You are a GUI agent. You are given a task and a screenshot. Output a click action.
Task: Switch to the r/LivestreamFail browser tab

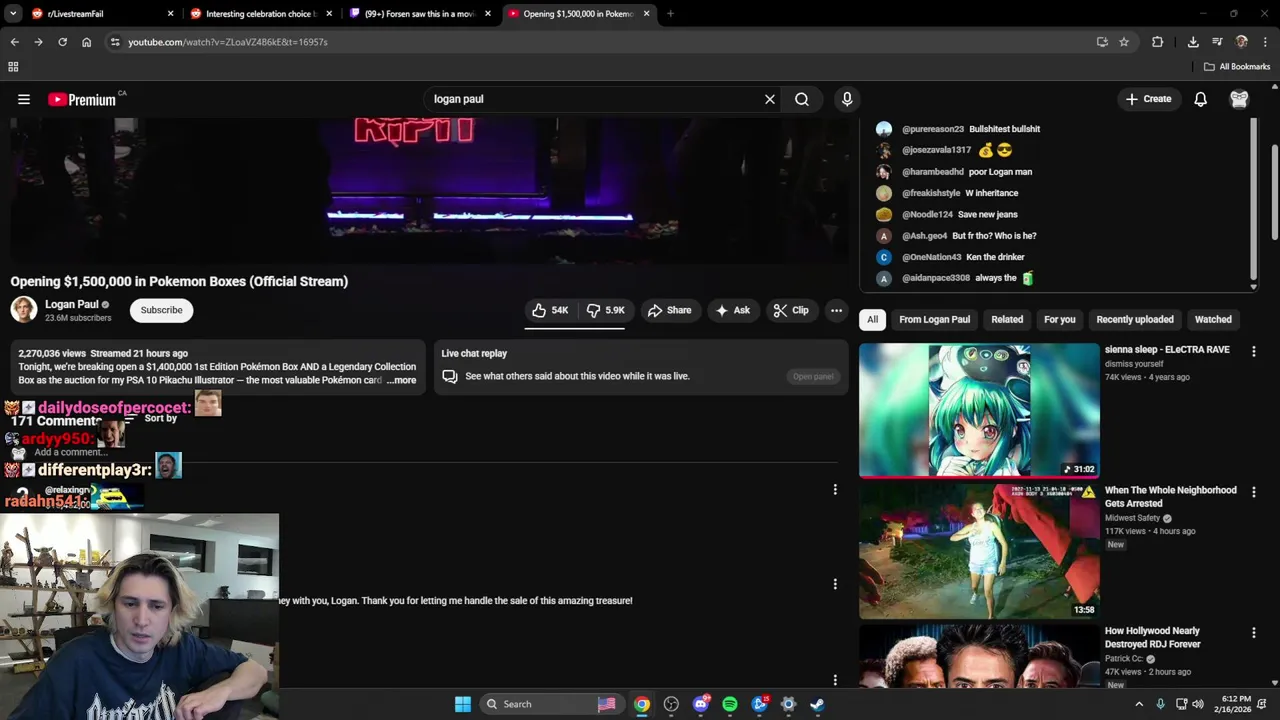(100, 14)
